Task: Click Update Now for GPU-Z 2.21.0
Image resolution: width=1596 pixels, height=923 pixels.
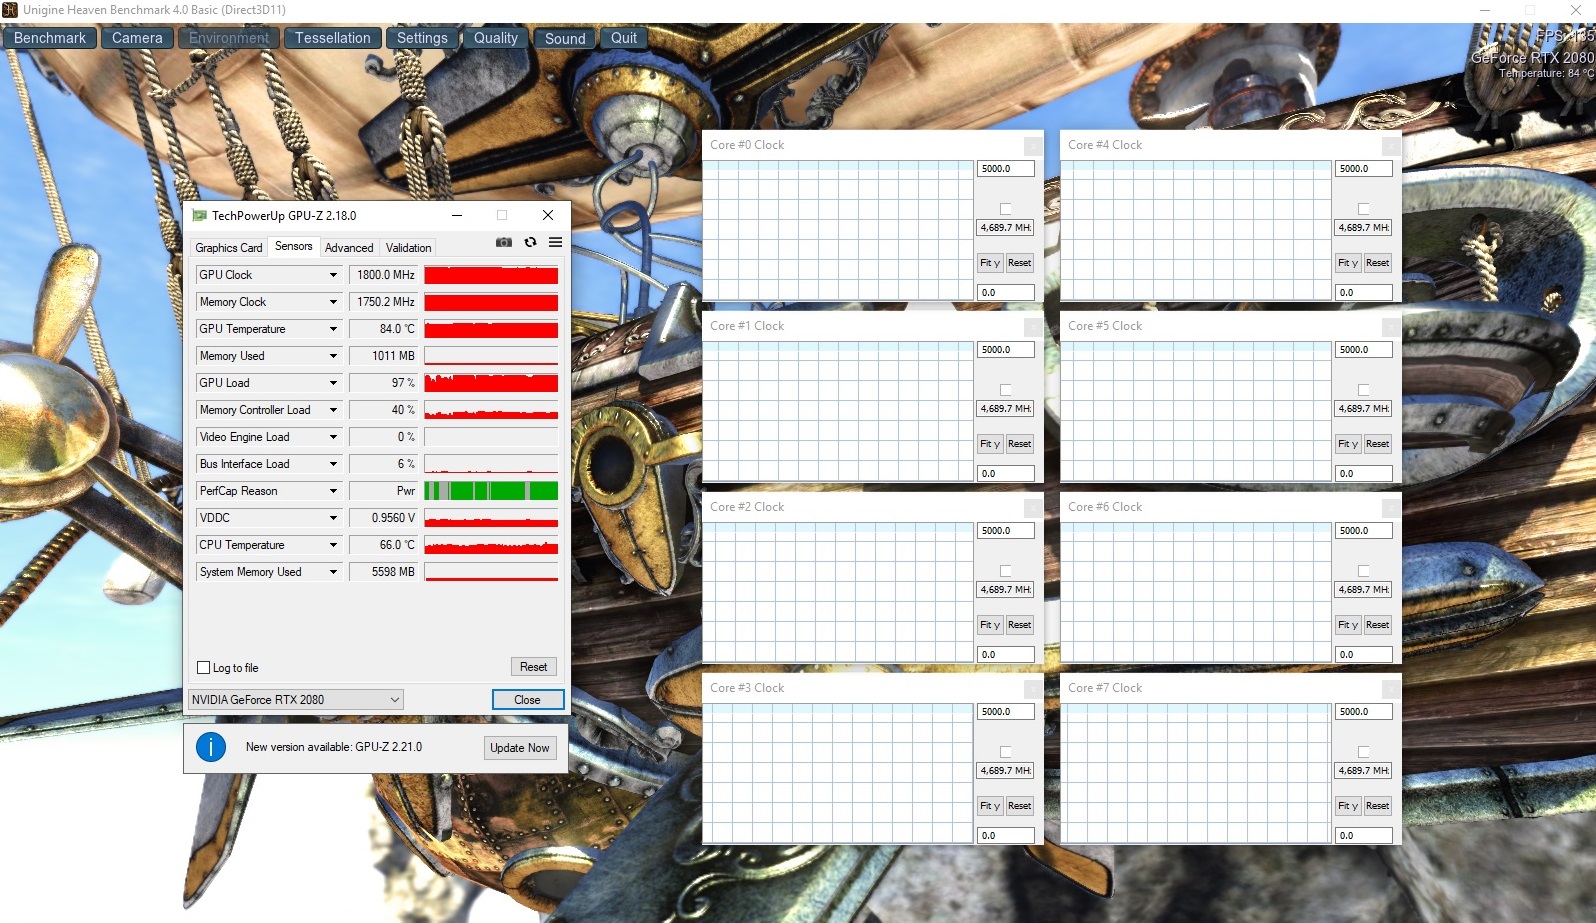Action: [x=520, y=748]
